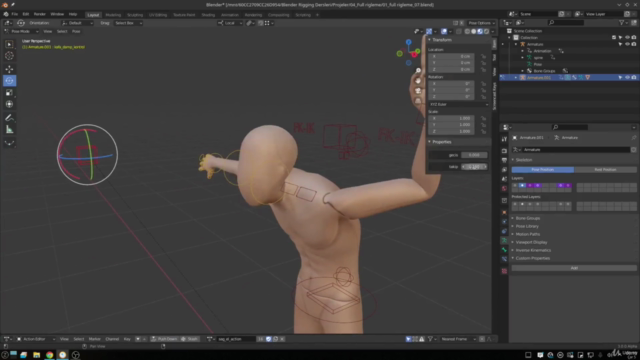This screenshot has width=640, height=360.
Task: Toggle Armature visibility eye in outliner
Action: point(627,44)
